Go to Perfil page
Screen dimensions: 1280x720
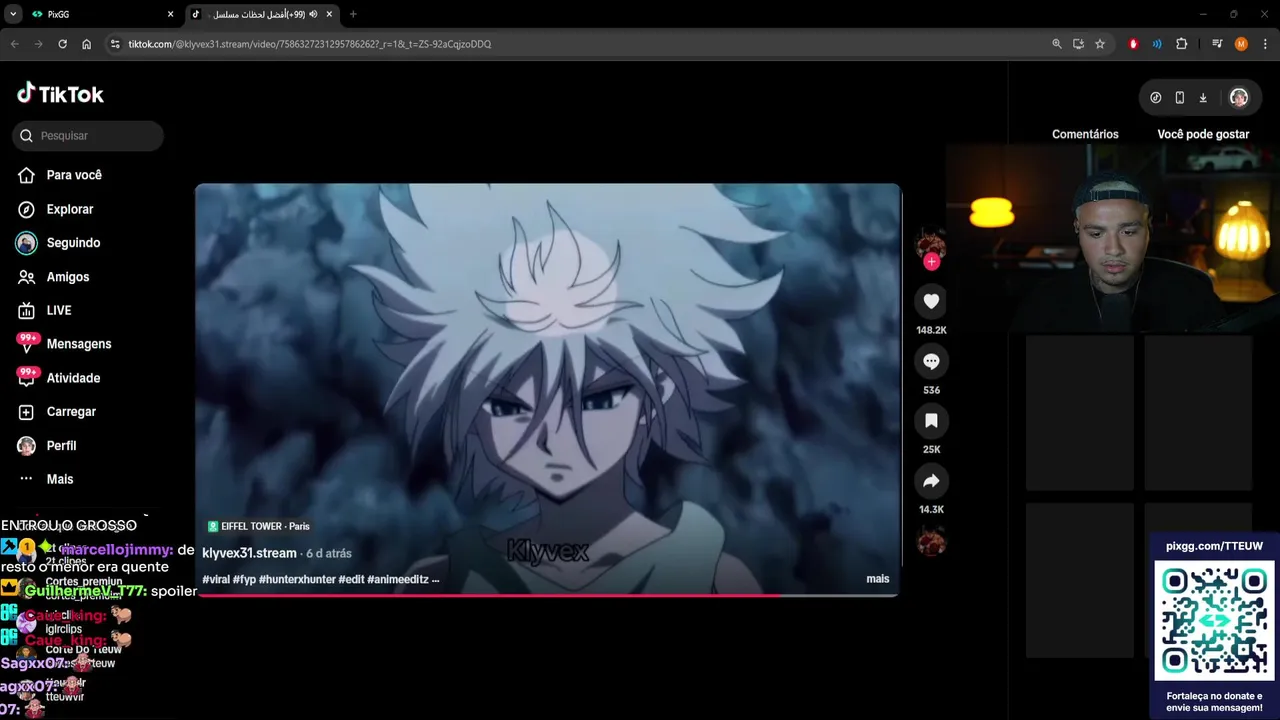47,446
